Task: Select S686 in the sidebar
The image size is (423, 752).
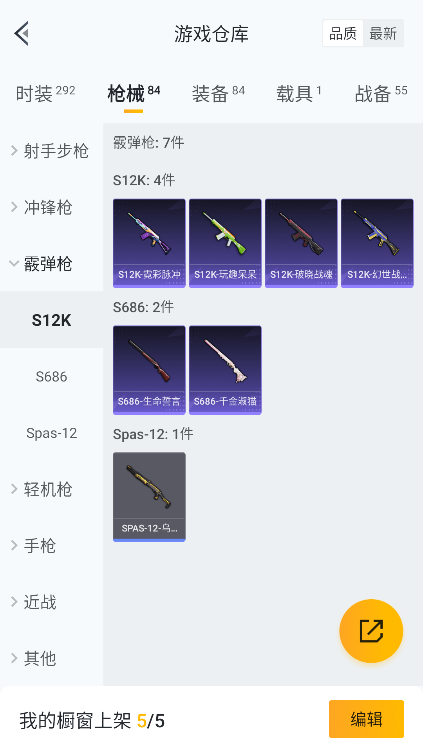Action: [51, 376]
